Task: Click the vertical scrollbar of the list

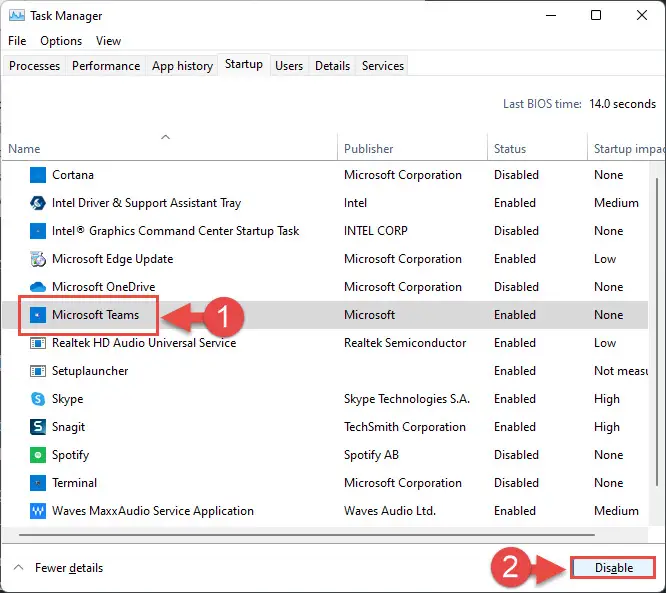Action: (x=657, y=331)
